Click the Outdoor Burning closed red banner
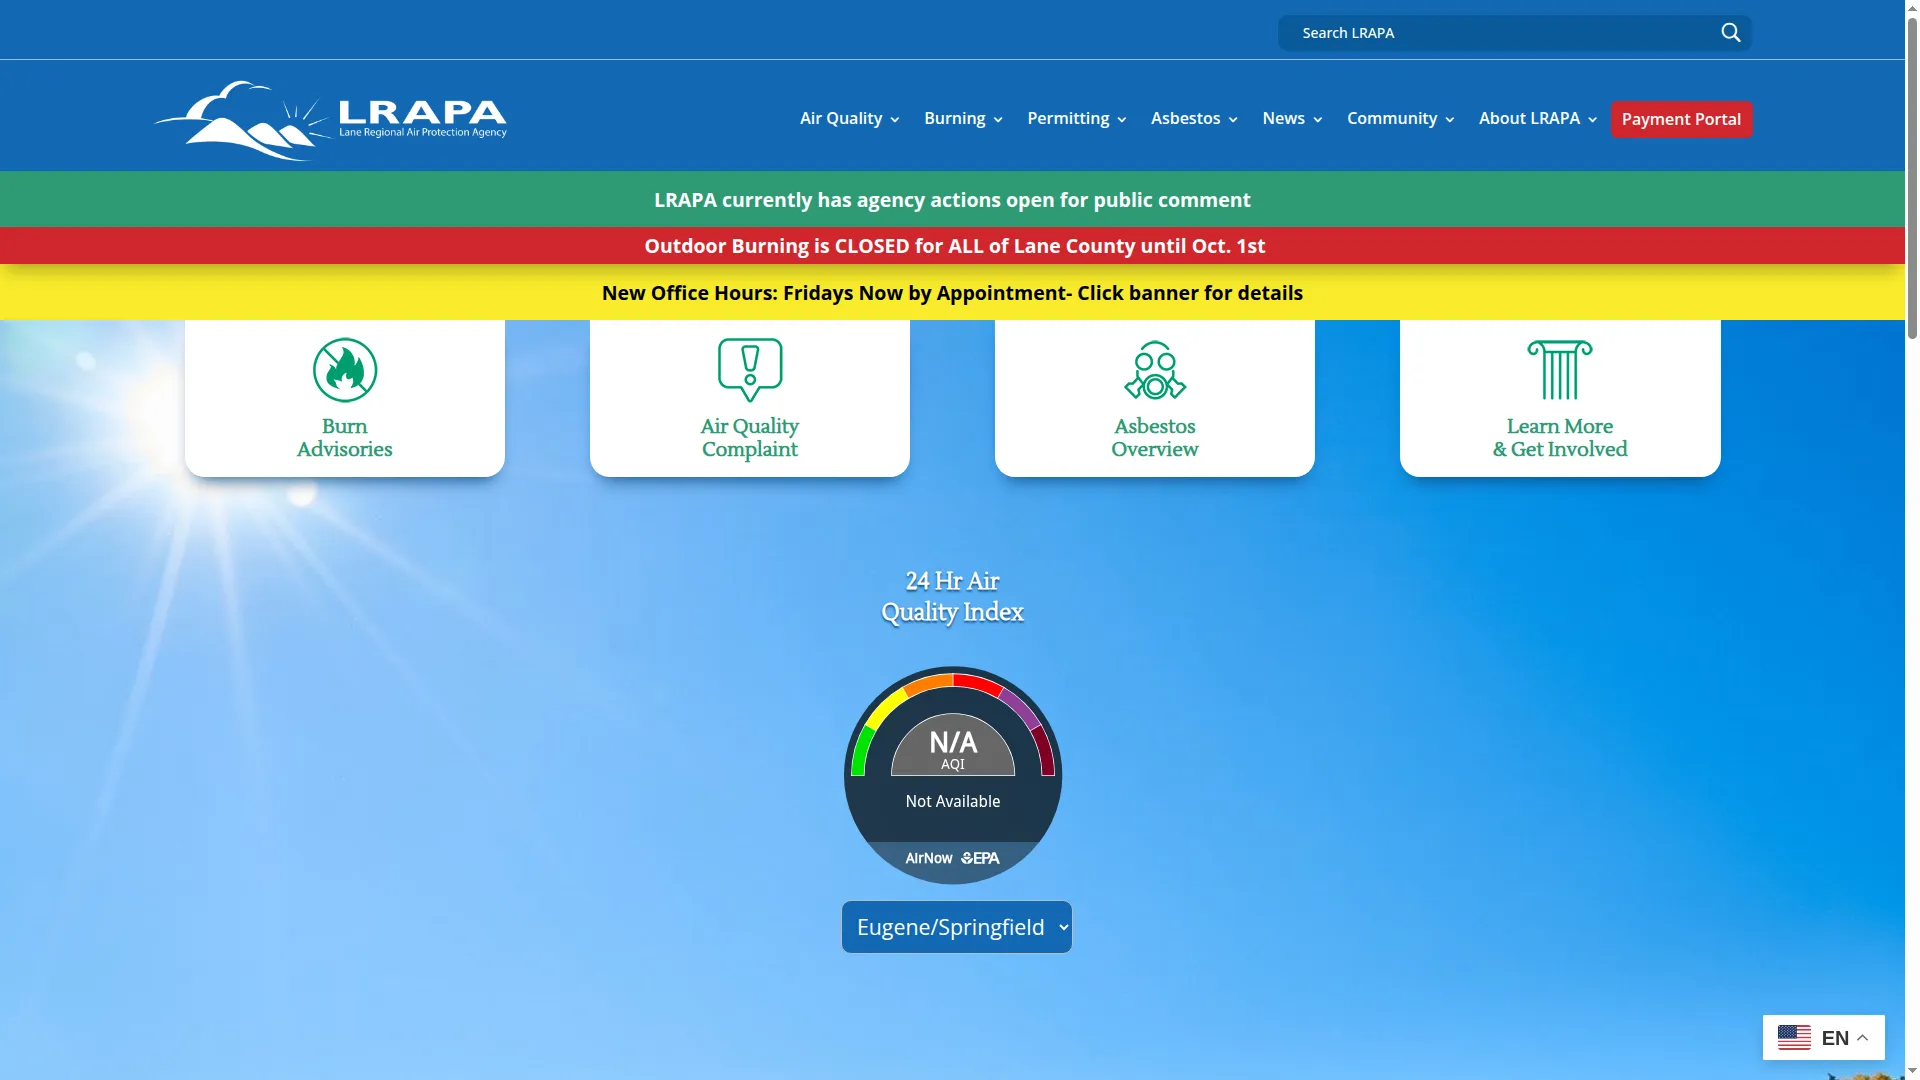This screenshot has width=1920, height=1080. 952,246
